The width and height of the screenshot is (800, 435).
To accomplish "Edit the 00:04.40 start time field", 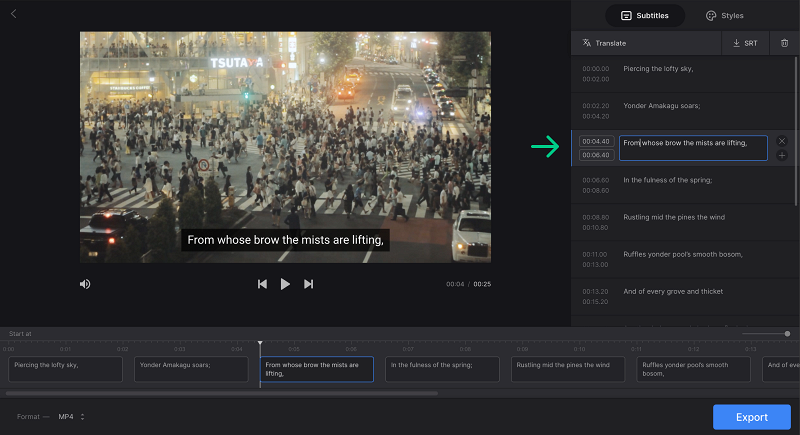I will (x=596, y=141).
